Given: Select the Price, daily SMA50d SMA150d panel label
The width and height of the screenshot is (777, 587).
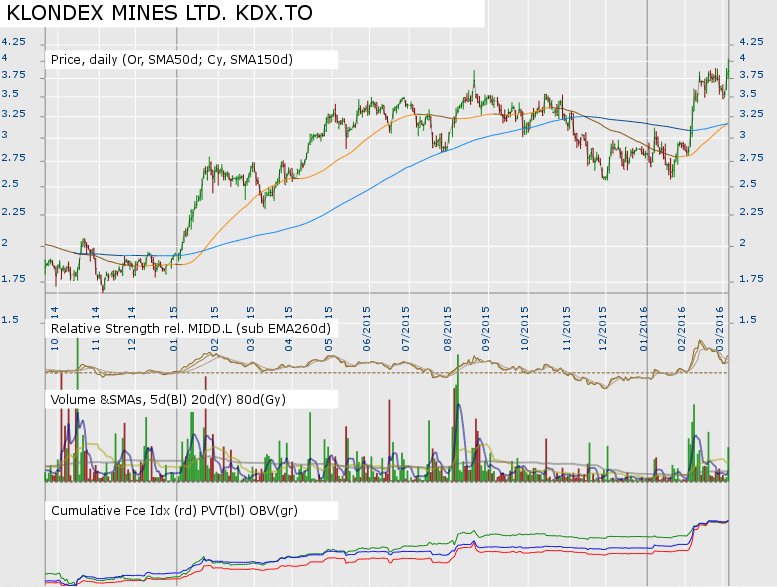Looking at the screenshot, I should (172, 60).
